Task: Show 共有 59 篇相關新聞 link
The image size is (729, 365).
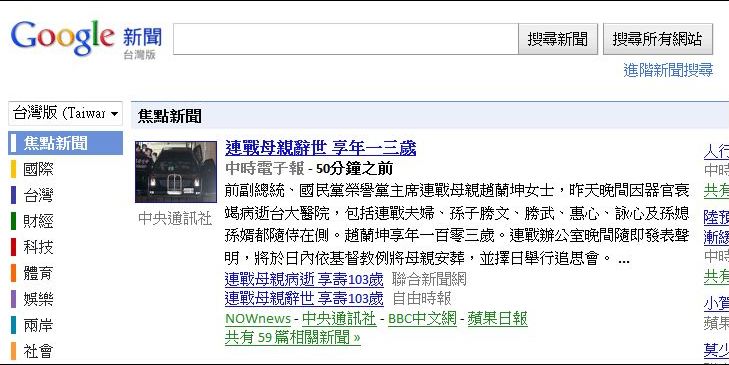Action: tap(292, 337)
